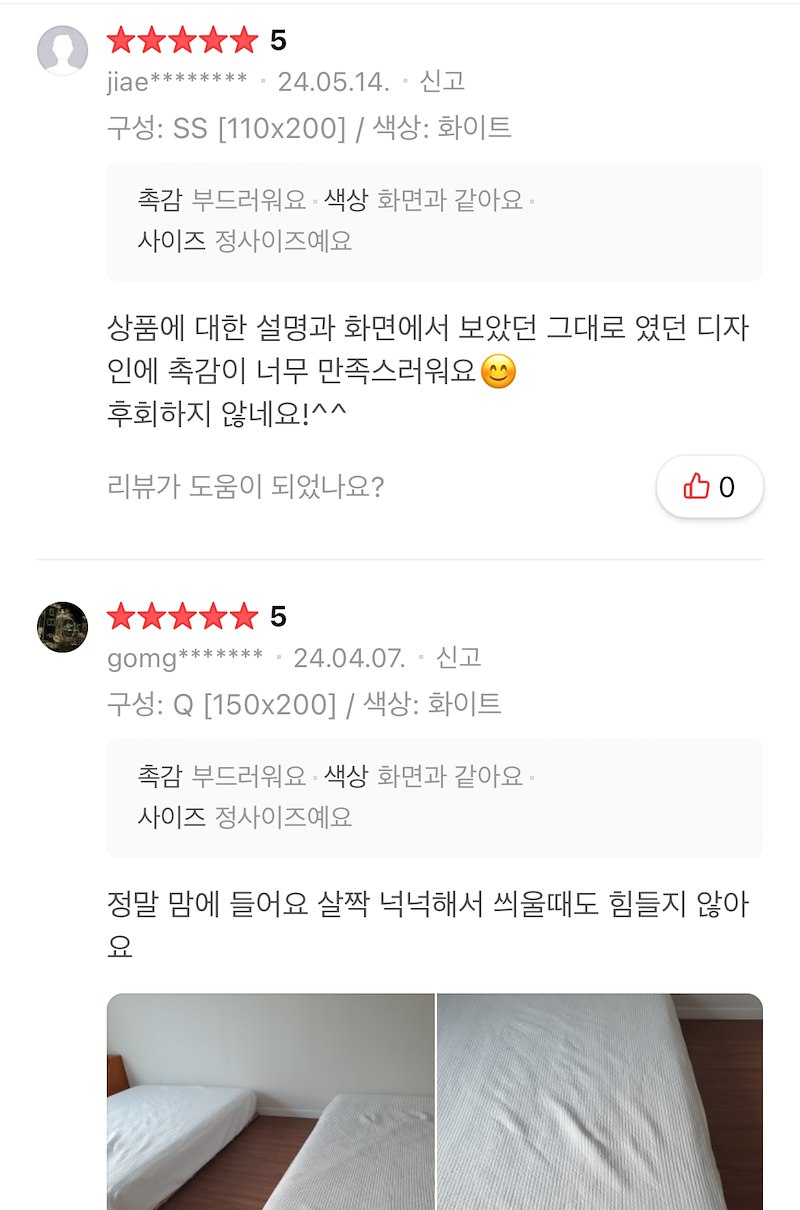
Task: Click gomg's 사이즈 정사이즈예요 attribute
Action: (245, 817)
